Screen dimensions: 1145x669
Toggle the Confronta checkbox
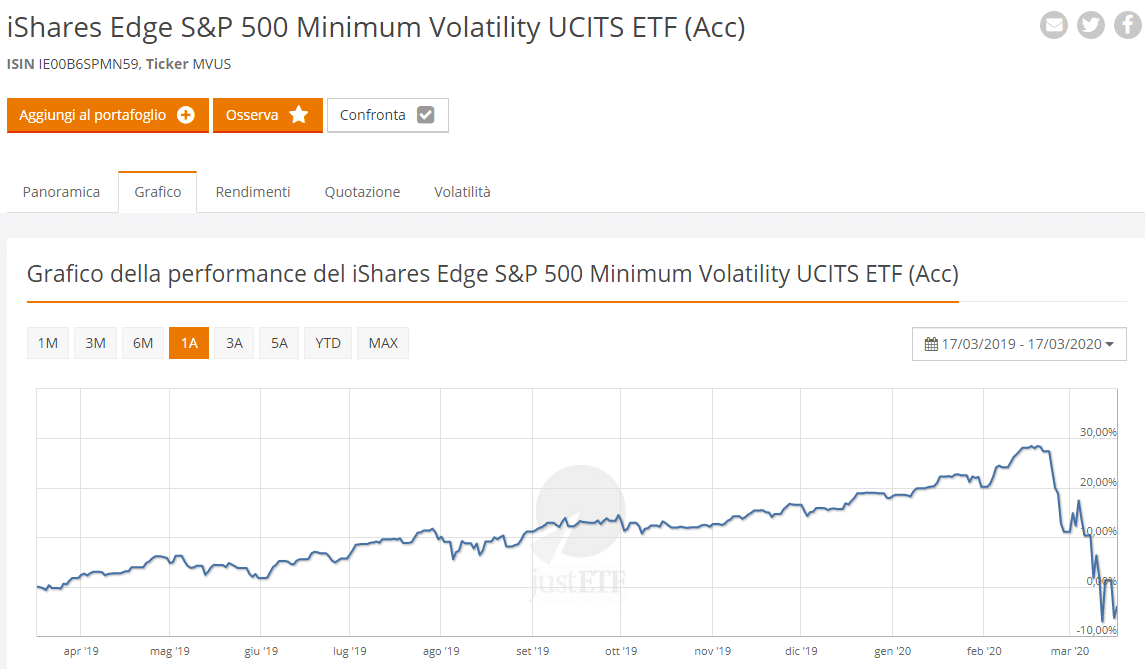425,115
